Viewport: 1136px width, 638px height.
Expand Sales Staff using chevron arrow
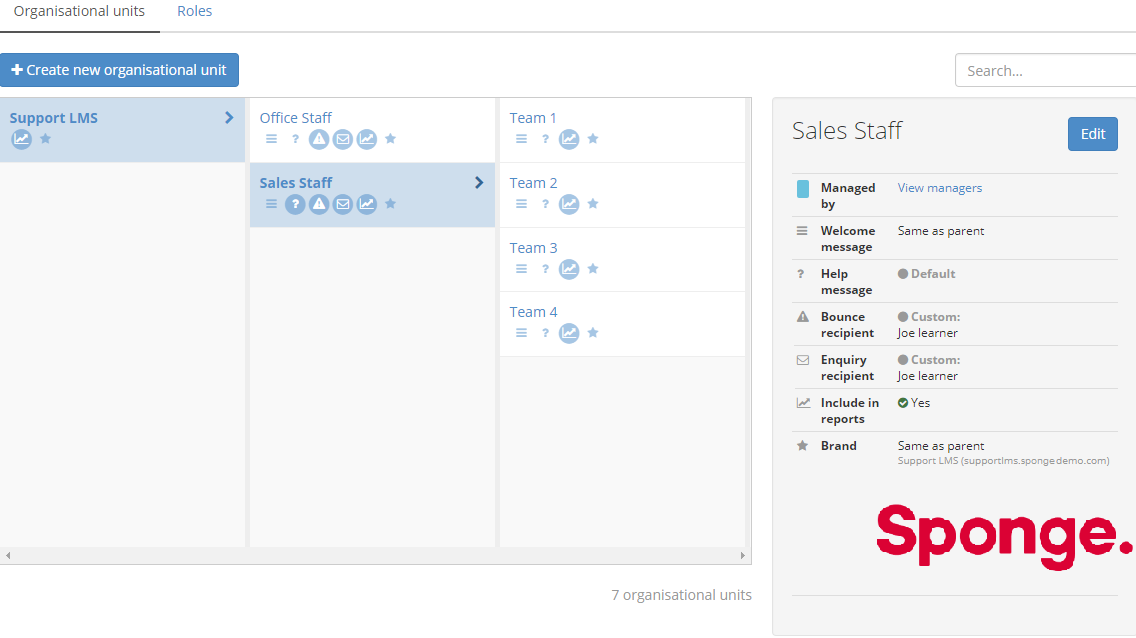click(x=479, y=182)
